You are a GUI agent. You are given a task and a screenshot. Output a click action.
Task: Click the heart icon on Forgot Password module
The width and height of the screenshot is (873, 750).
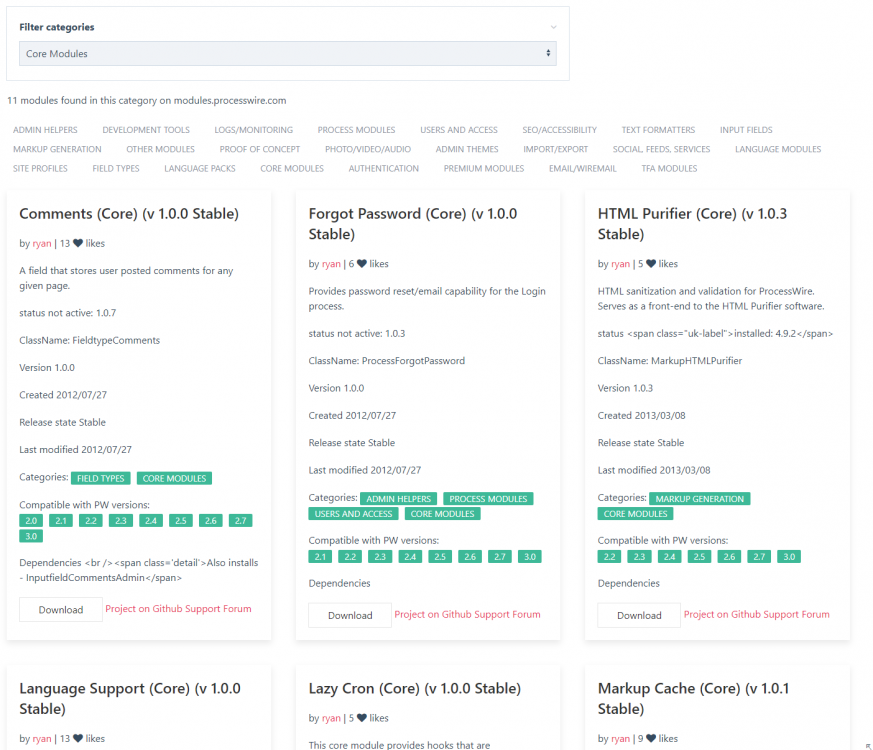(362, 264)
